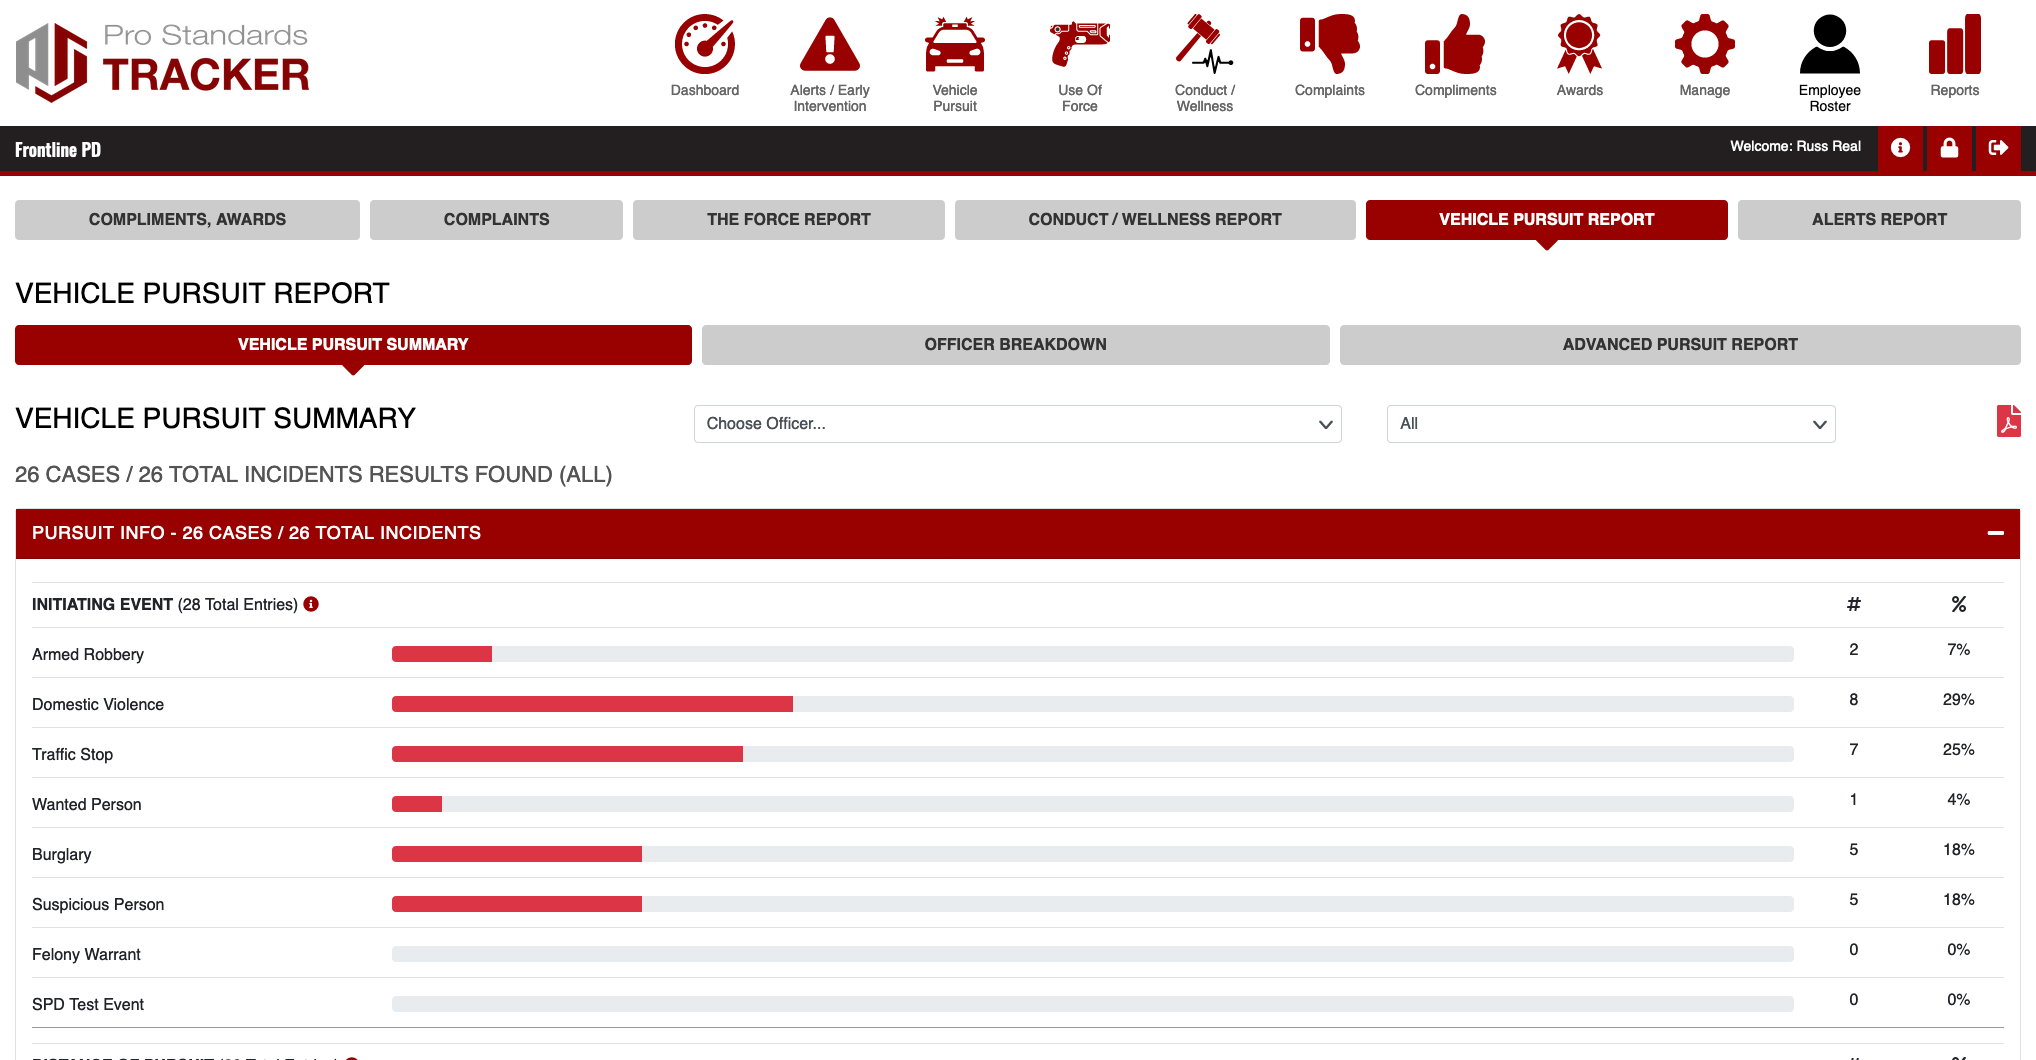Click the lock icon in header bar
The height and width of the screenshot is (1060, 2036).
coord(1949,148)
